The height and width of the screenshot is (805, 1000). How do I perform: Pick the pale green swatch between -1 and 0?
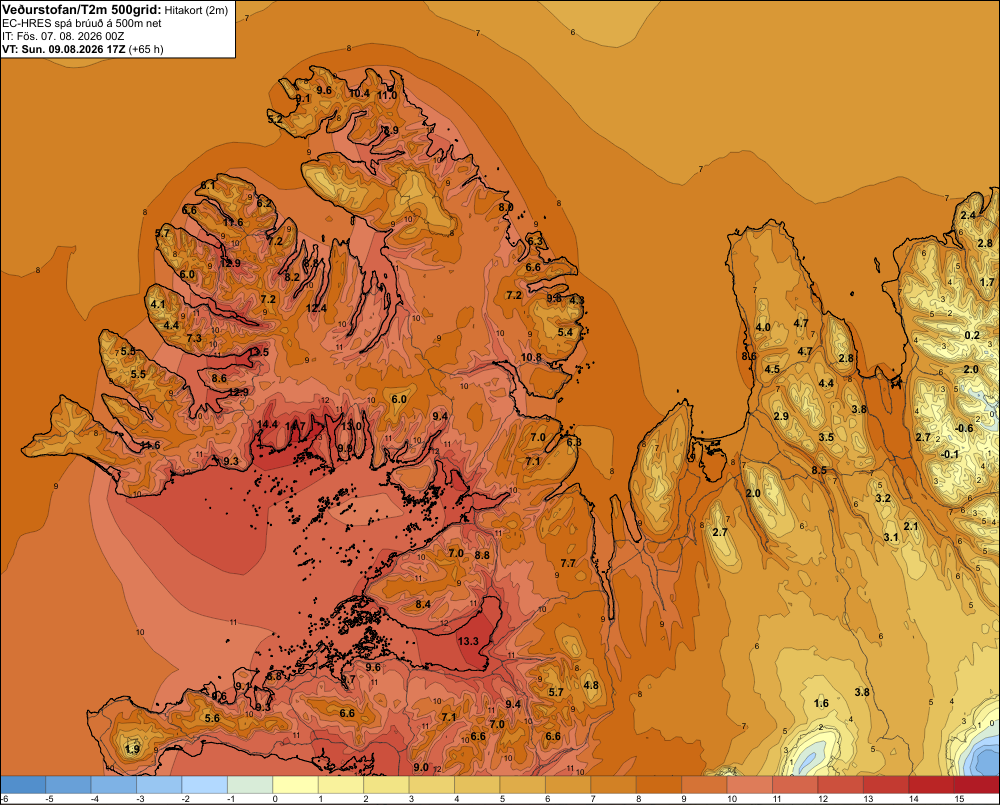click(x=250, y=785)
